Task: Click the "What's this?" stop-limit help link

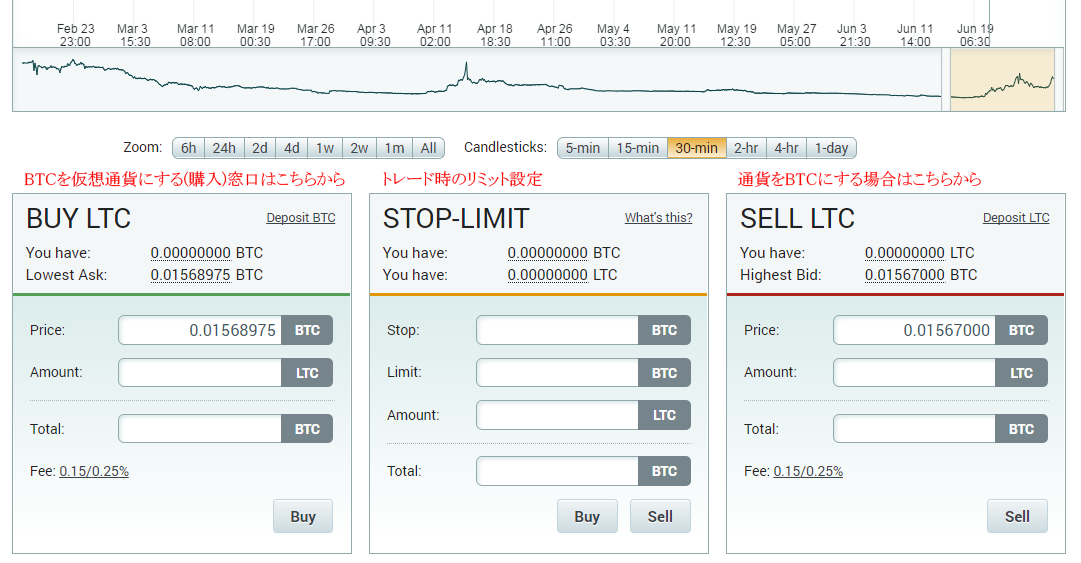Action: [x=658, y=218]
